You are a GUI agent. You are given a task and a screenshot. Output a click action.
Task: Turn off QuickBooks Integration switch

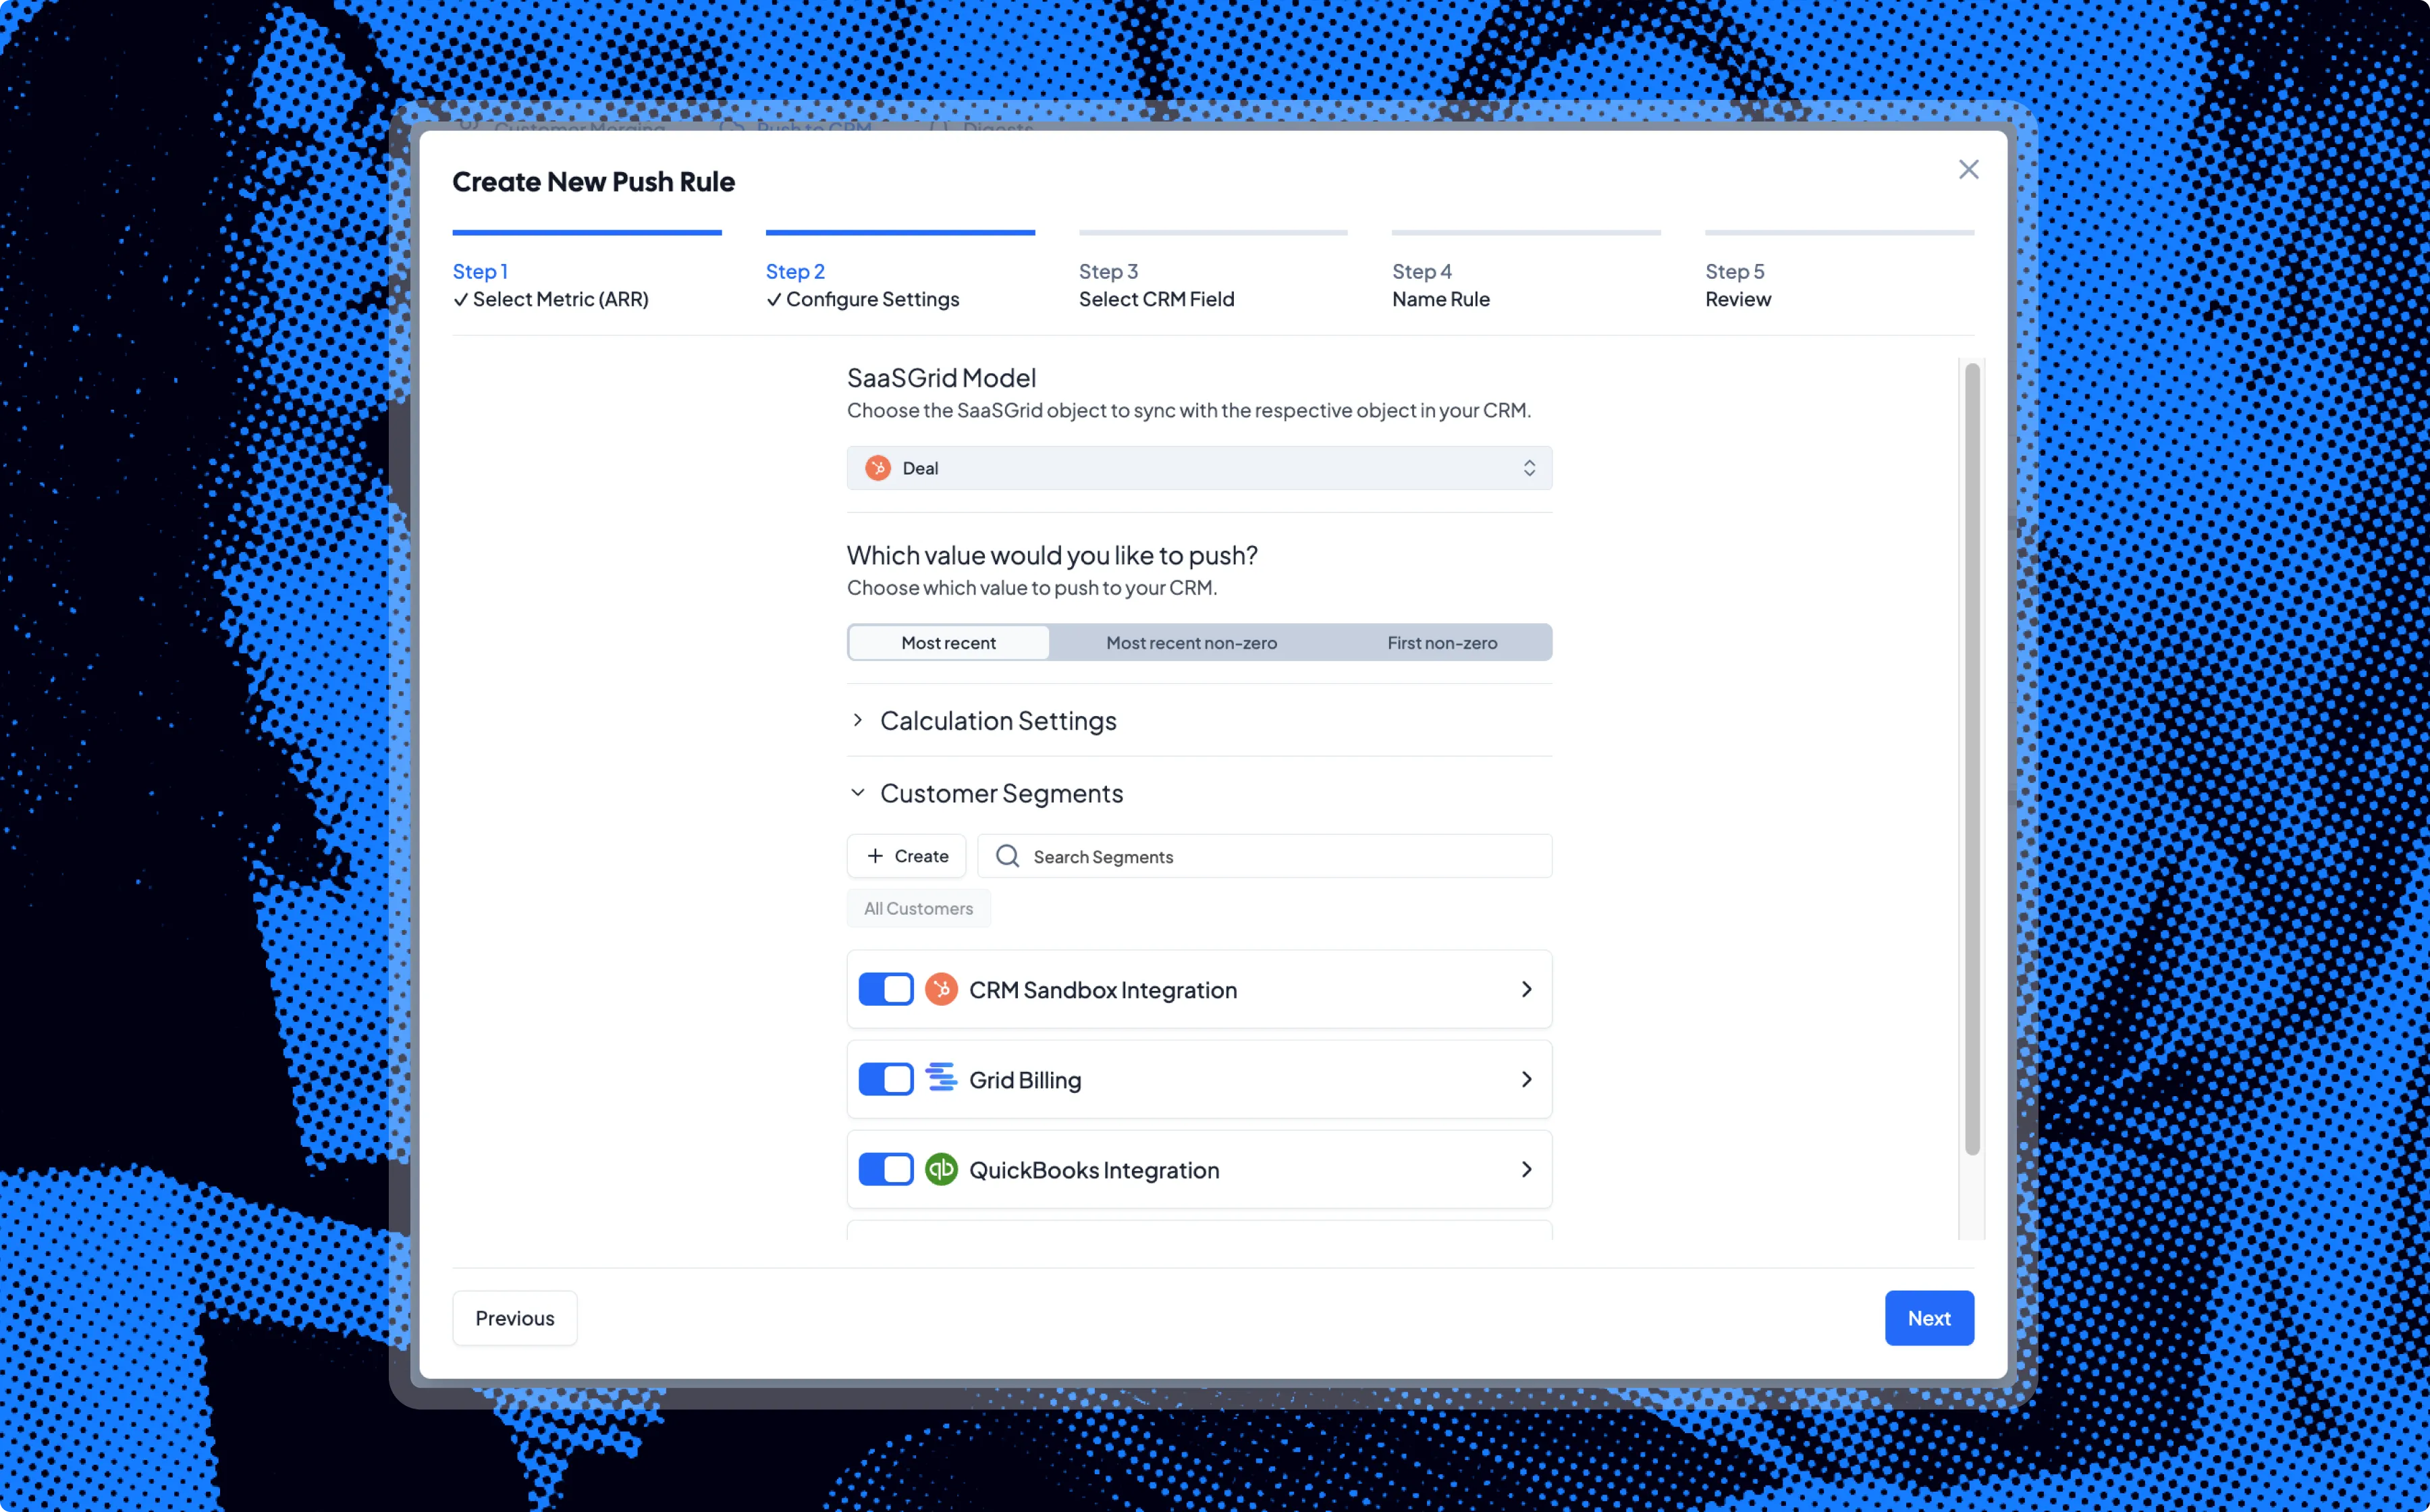[x=886, y=1169]
